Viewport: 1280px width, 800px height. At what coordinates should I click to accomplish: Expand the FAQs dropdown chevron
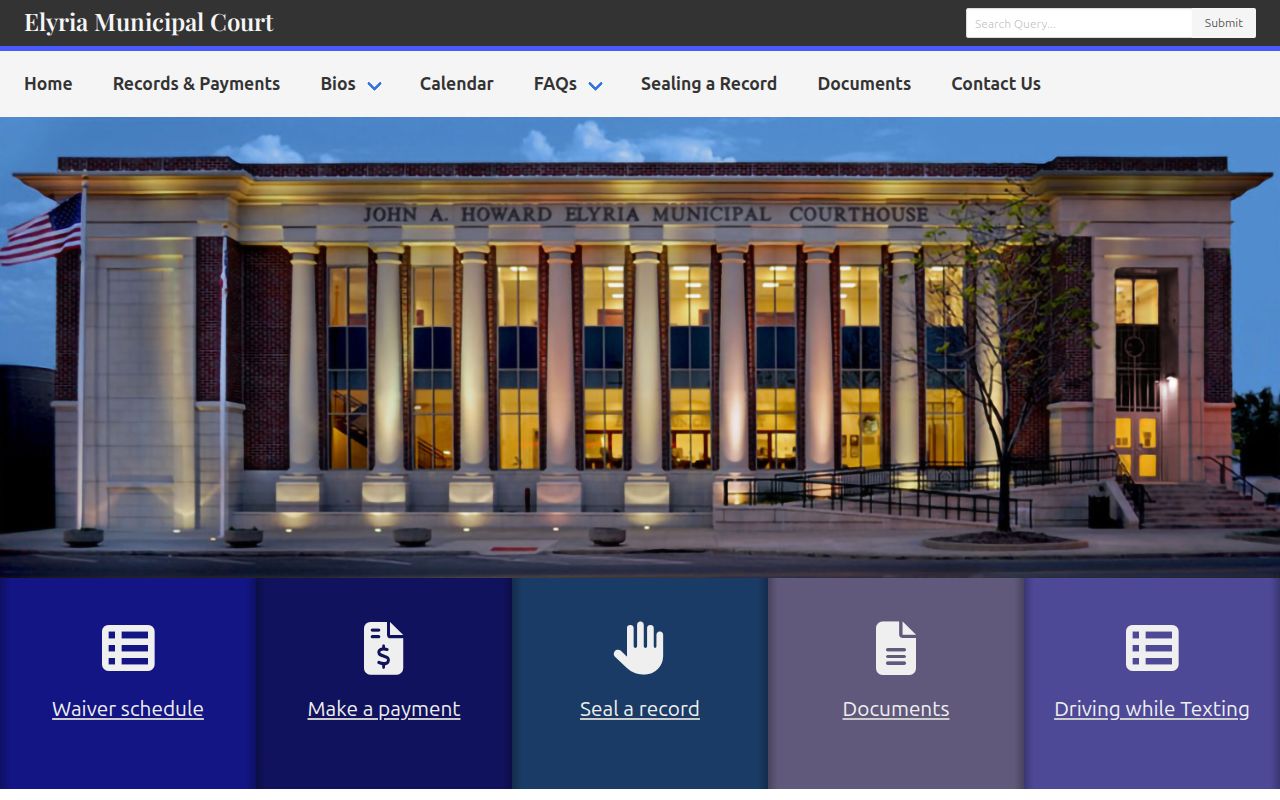[x=595, y=86]
